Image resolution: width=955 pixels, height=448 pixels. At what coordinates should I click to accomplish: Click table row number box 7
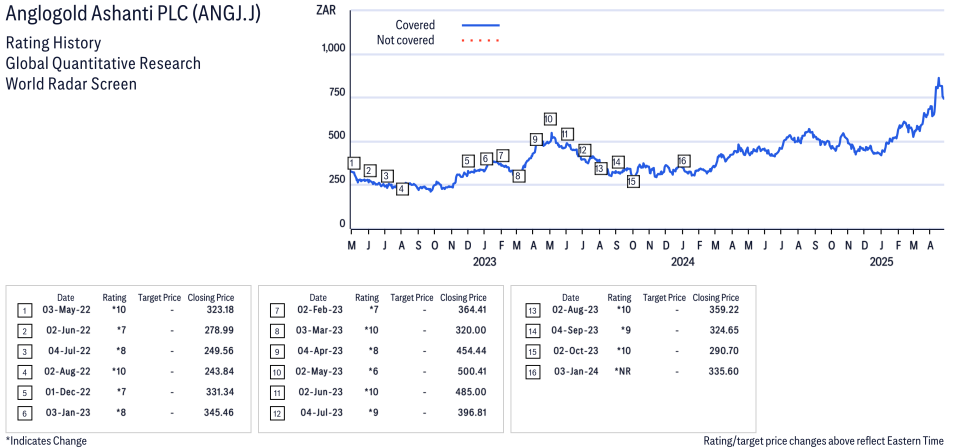click(277, 312)
